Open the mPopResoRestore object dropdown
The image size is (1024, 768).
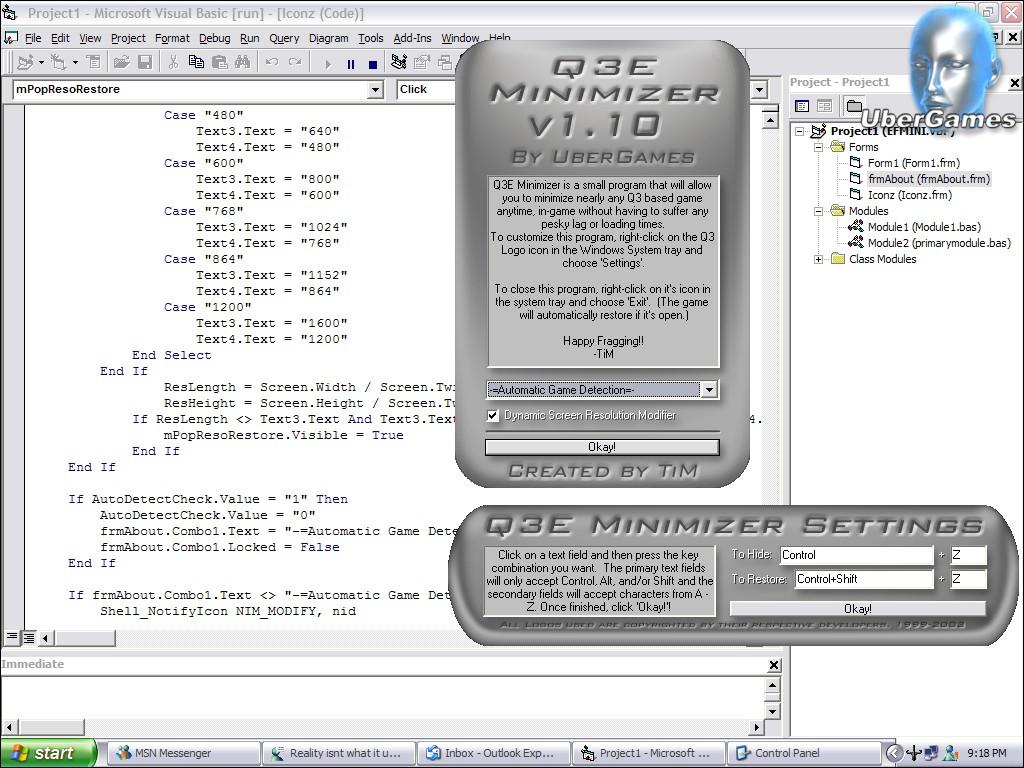point(375,90)
